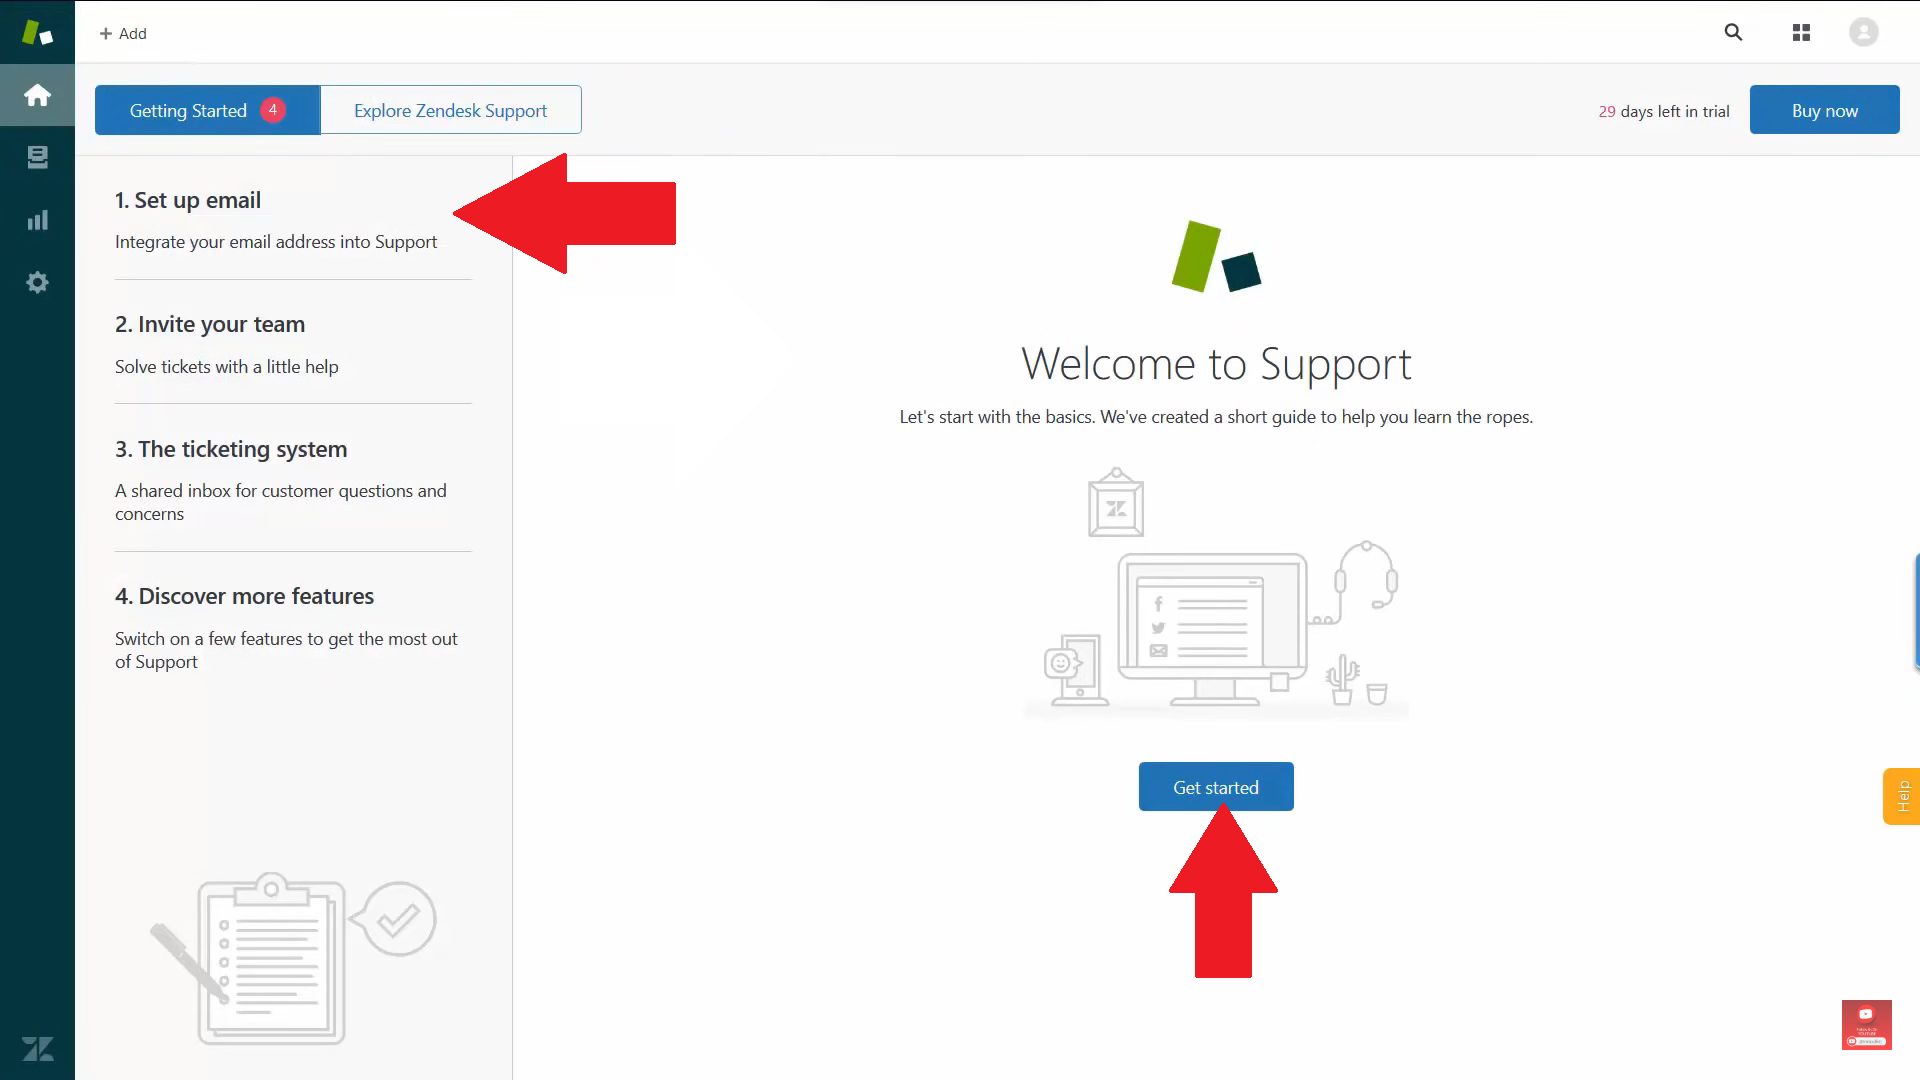Click the Zendesk Support logo at top-left
The image size is (1920, 1080).
(x=37, y=32)
